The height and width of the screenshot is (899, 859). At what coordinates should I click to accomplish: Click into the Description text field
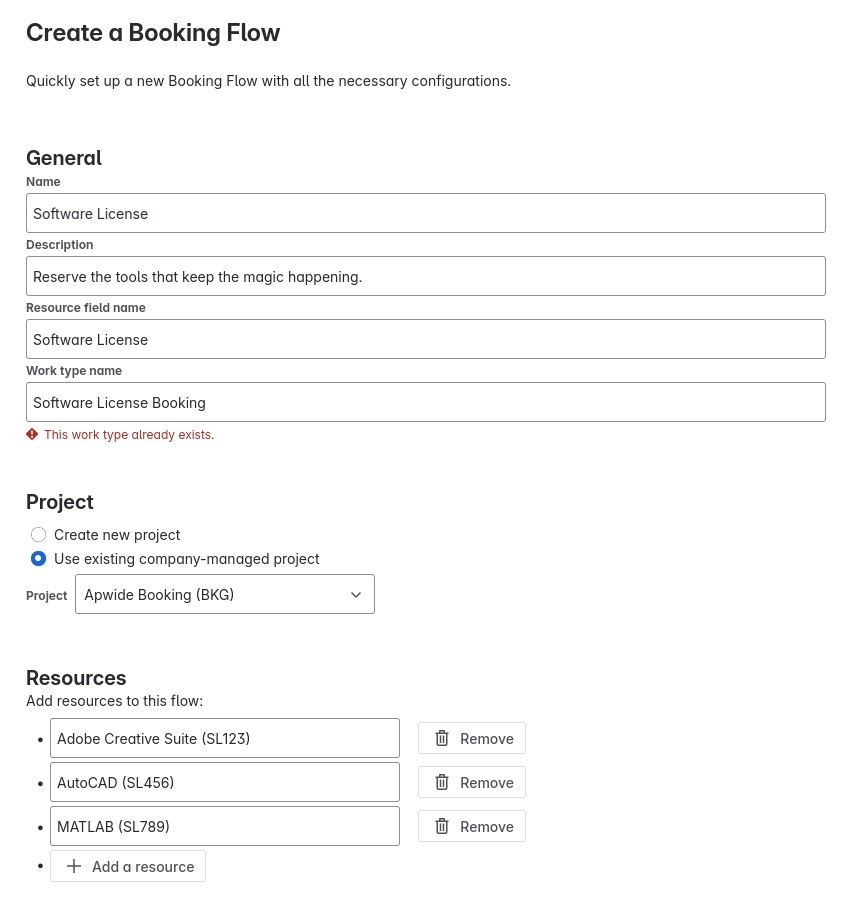(x=426, y=277)
